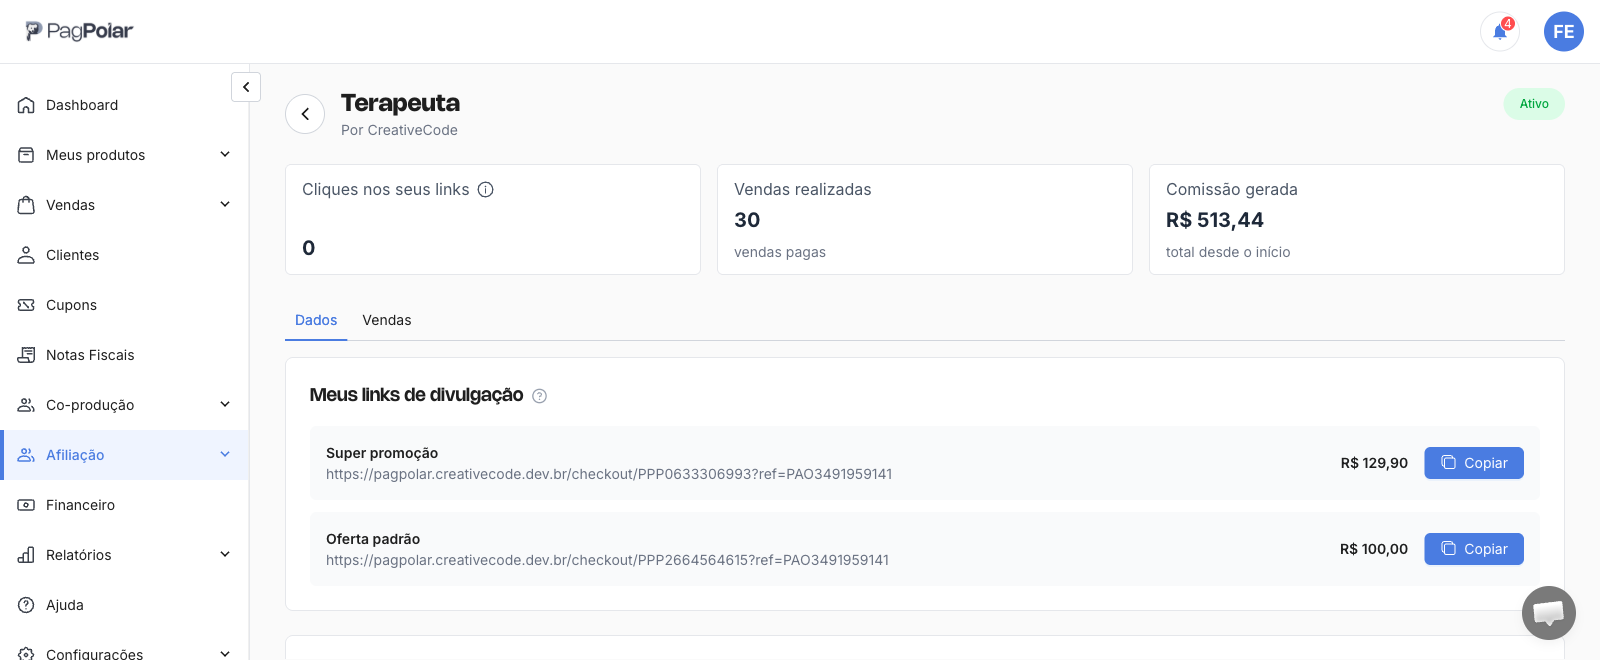Click the Ativo status badge

tap(1534, 104)
